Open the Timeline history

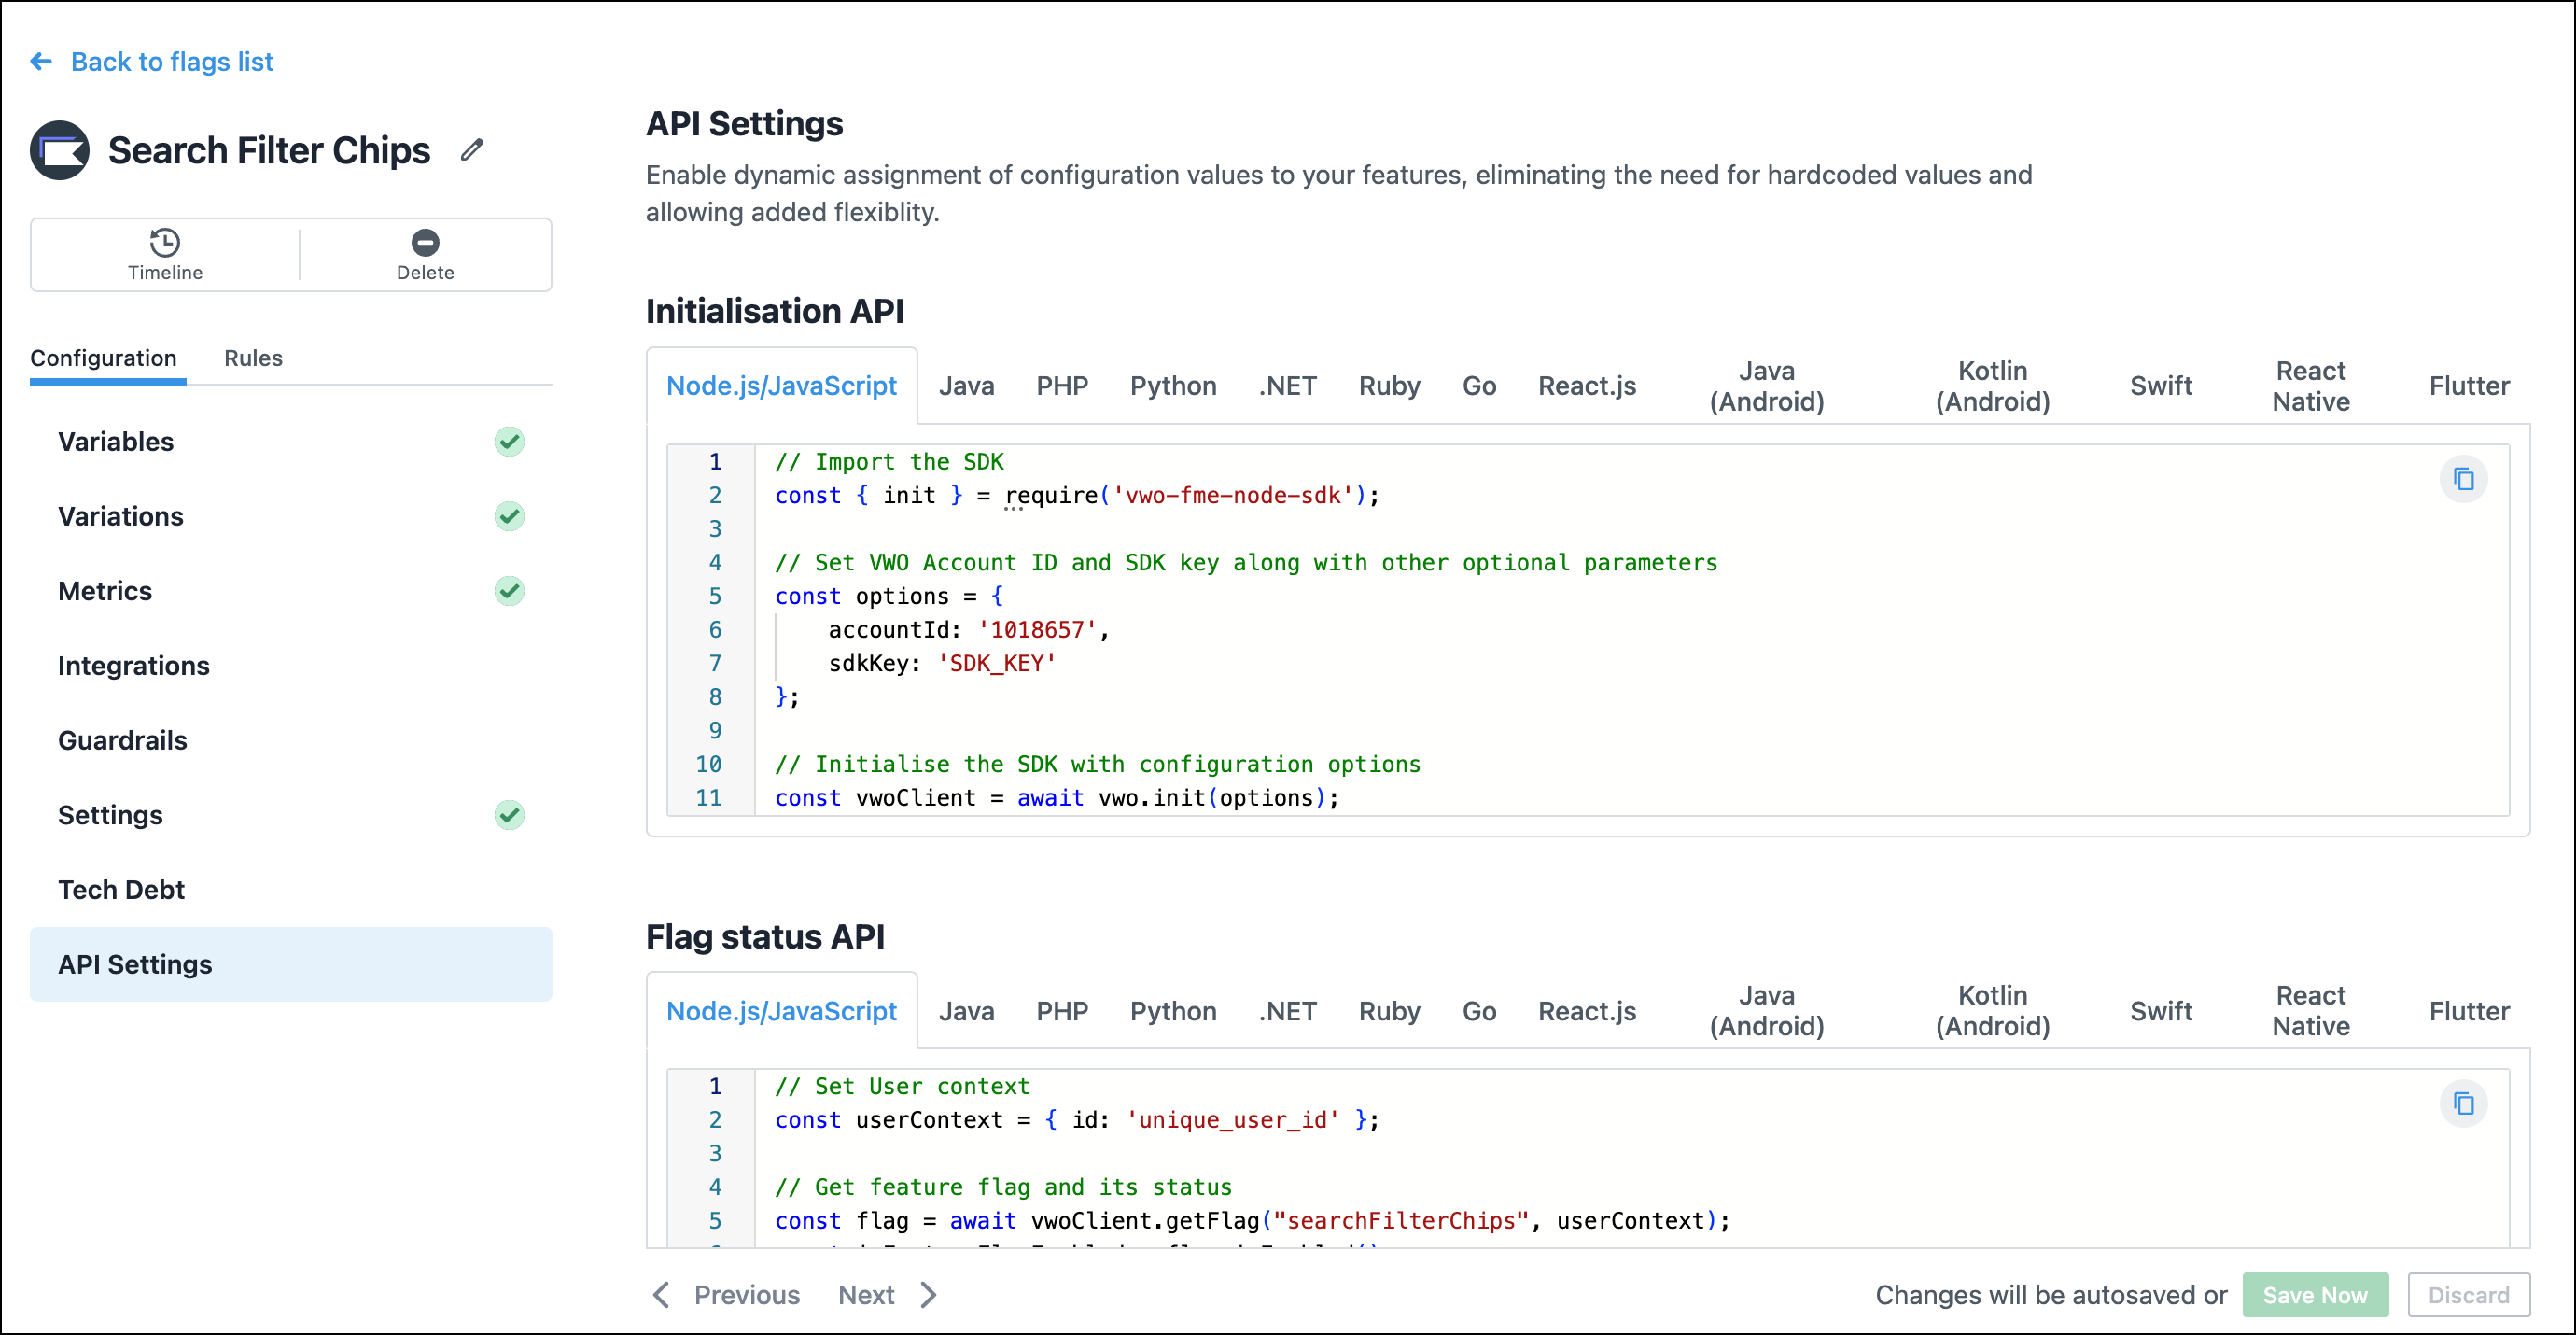(165, 255)
